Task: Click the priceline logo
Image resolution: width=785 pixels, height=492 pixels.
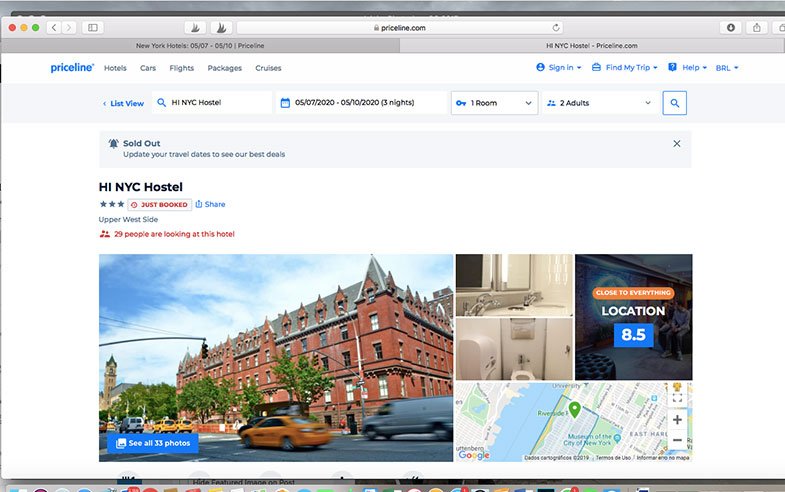Action: (72, 68)
